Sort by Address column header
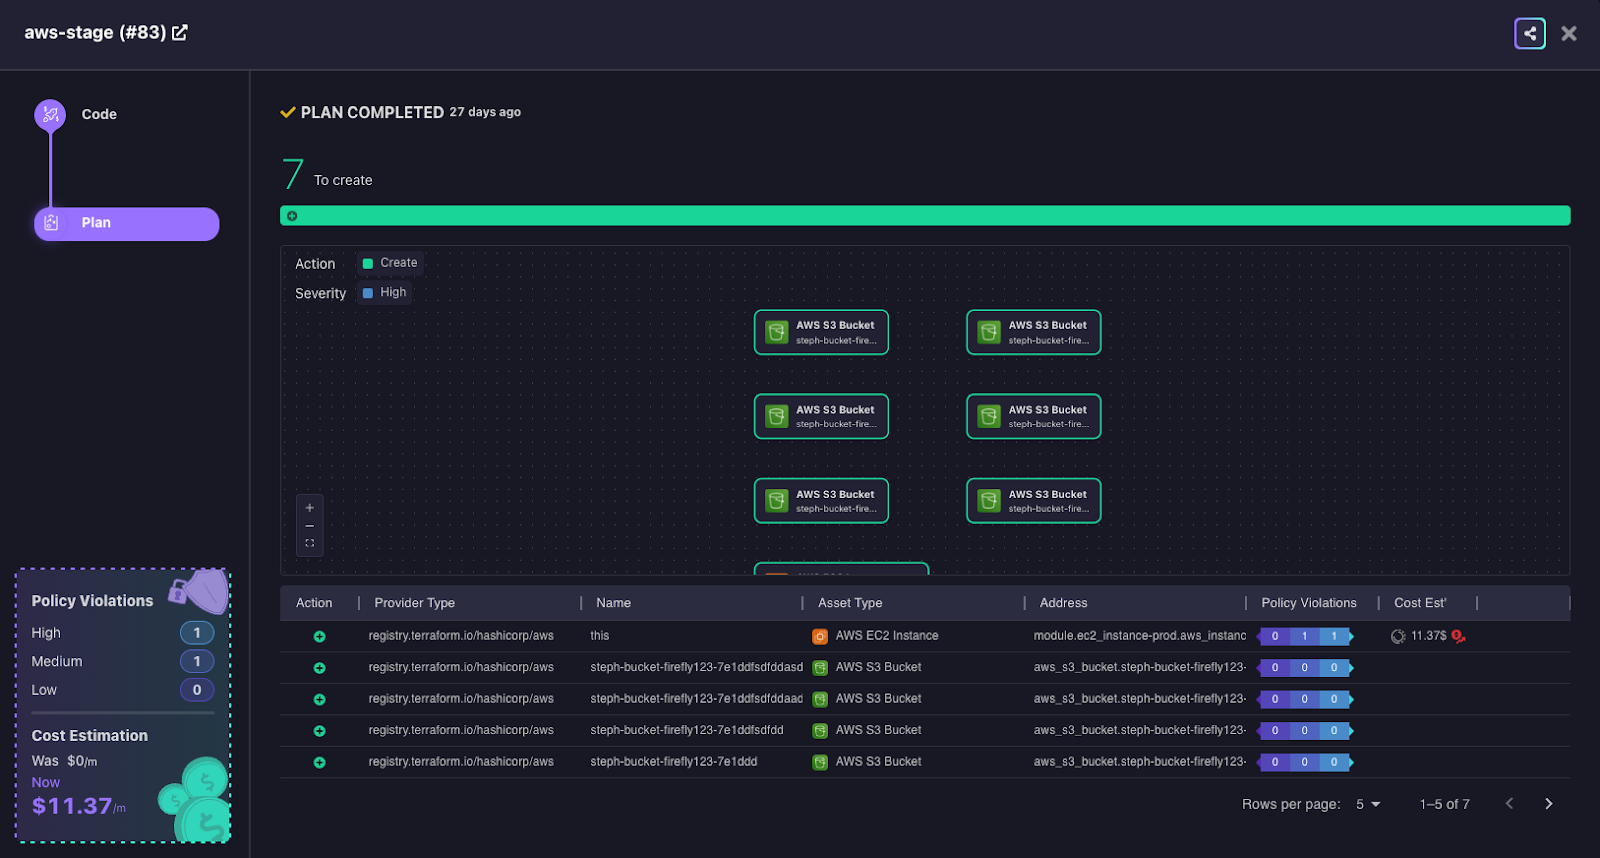Image resolution: width=1600 pixels, height=858 pixels. tap(1063, 603)
